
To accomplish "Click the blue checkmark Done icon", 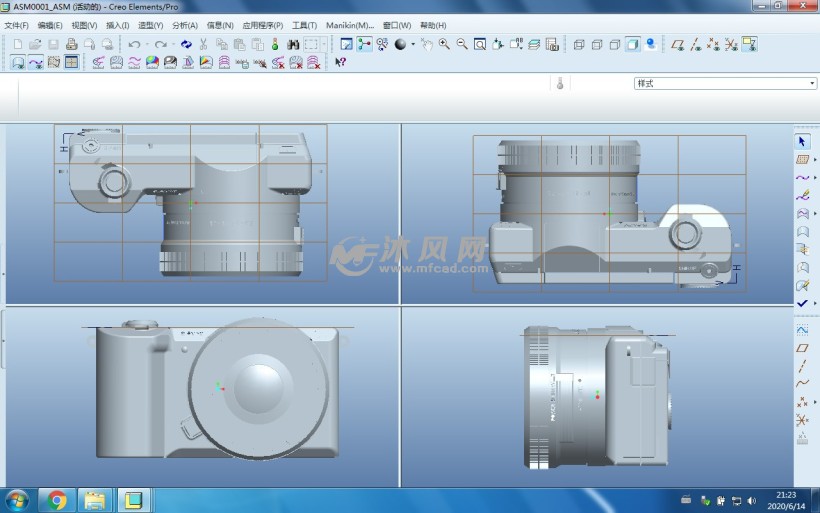I will coord(802,303).
